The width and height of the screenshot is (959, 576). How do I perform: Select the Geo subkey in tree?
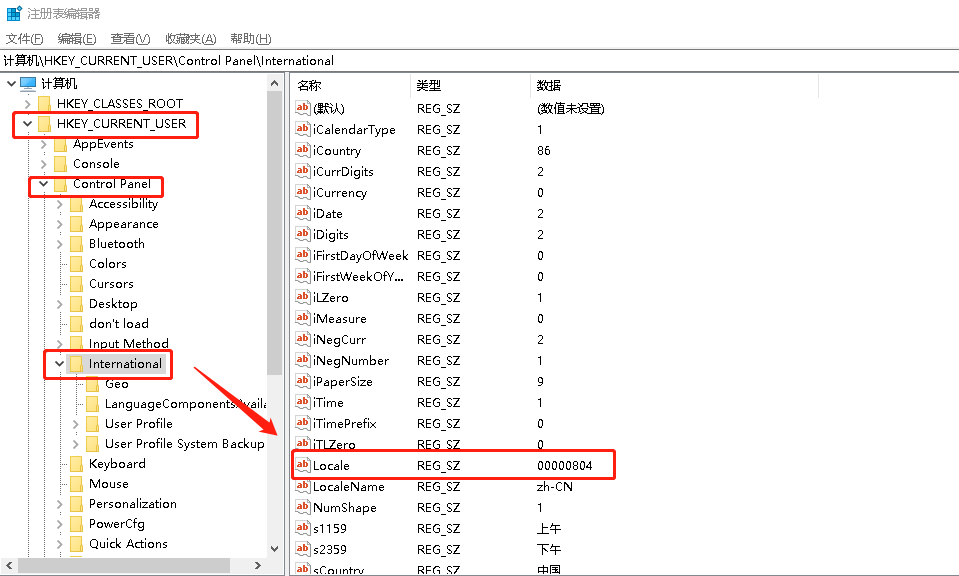pos(116,384)
